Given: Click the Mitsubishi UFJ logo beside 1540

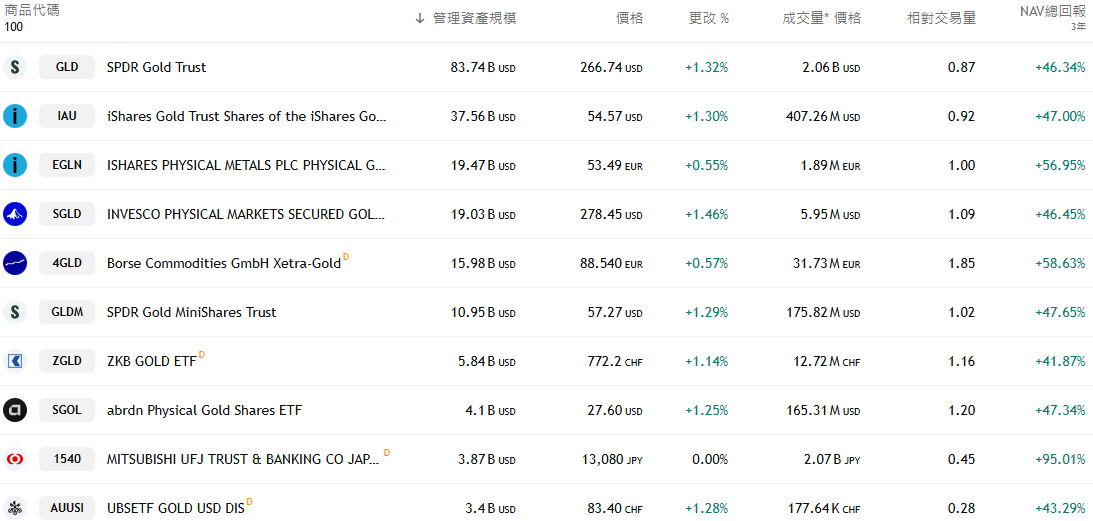Looking at the screenshot, I should click(15, 459).
